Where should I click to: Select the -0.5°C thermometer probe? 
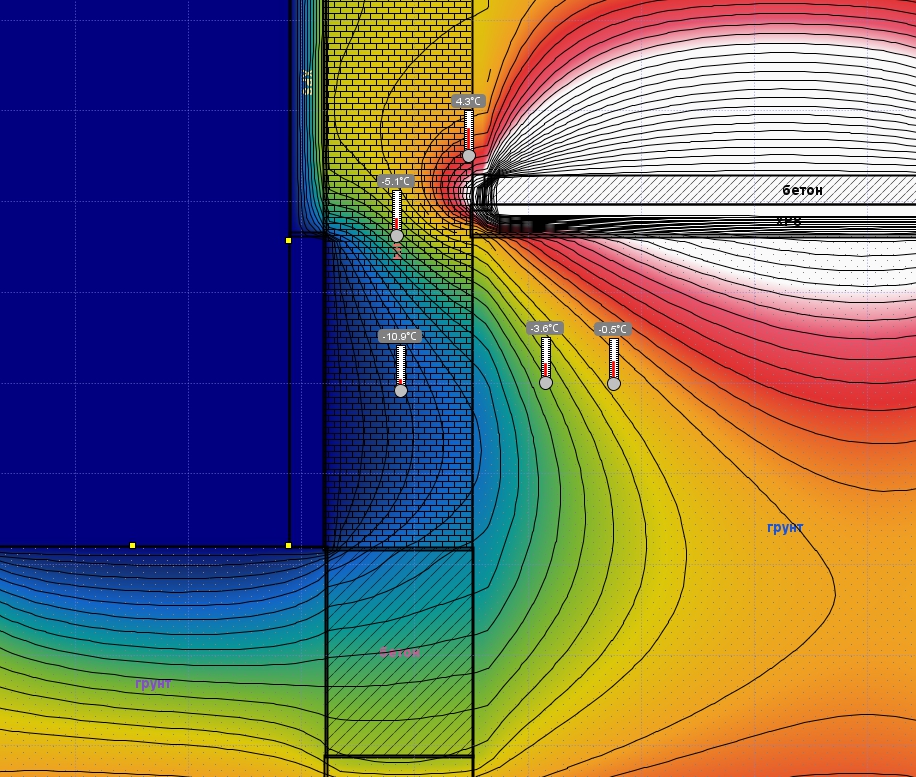tap(613, 364)
